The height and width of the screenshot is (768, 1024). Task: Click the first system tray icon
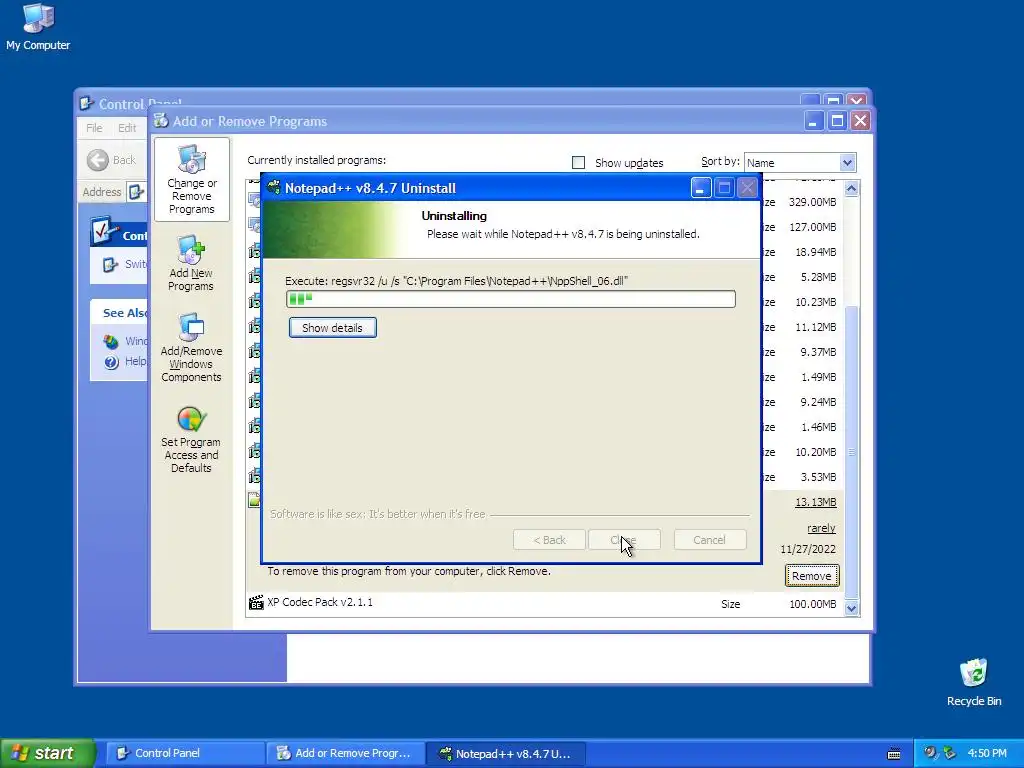pos(930,753)
